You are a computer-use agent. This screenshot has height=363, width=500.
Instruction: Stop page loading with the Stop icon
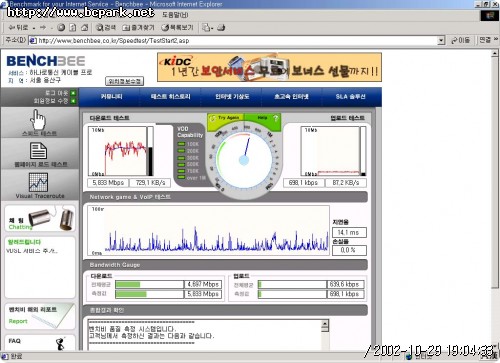tap(61, 28)
